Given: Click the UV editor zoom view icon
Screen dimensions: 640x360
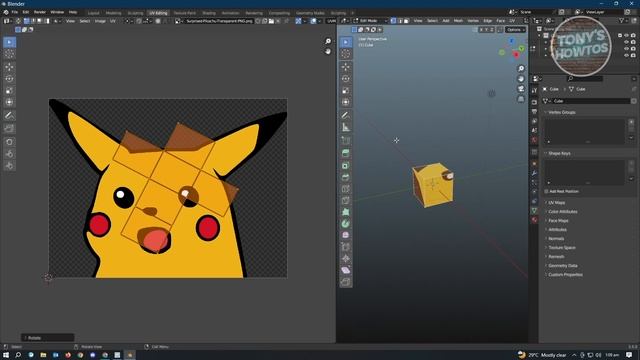Looking at the screenshot, I should coord(328,41).
